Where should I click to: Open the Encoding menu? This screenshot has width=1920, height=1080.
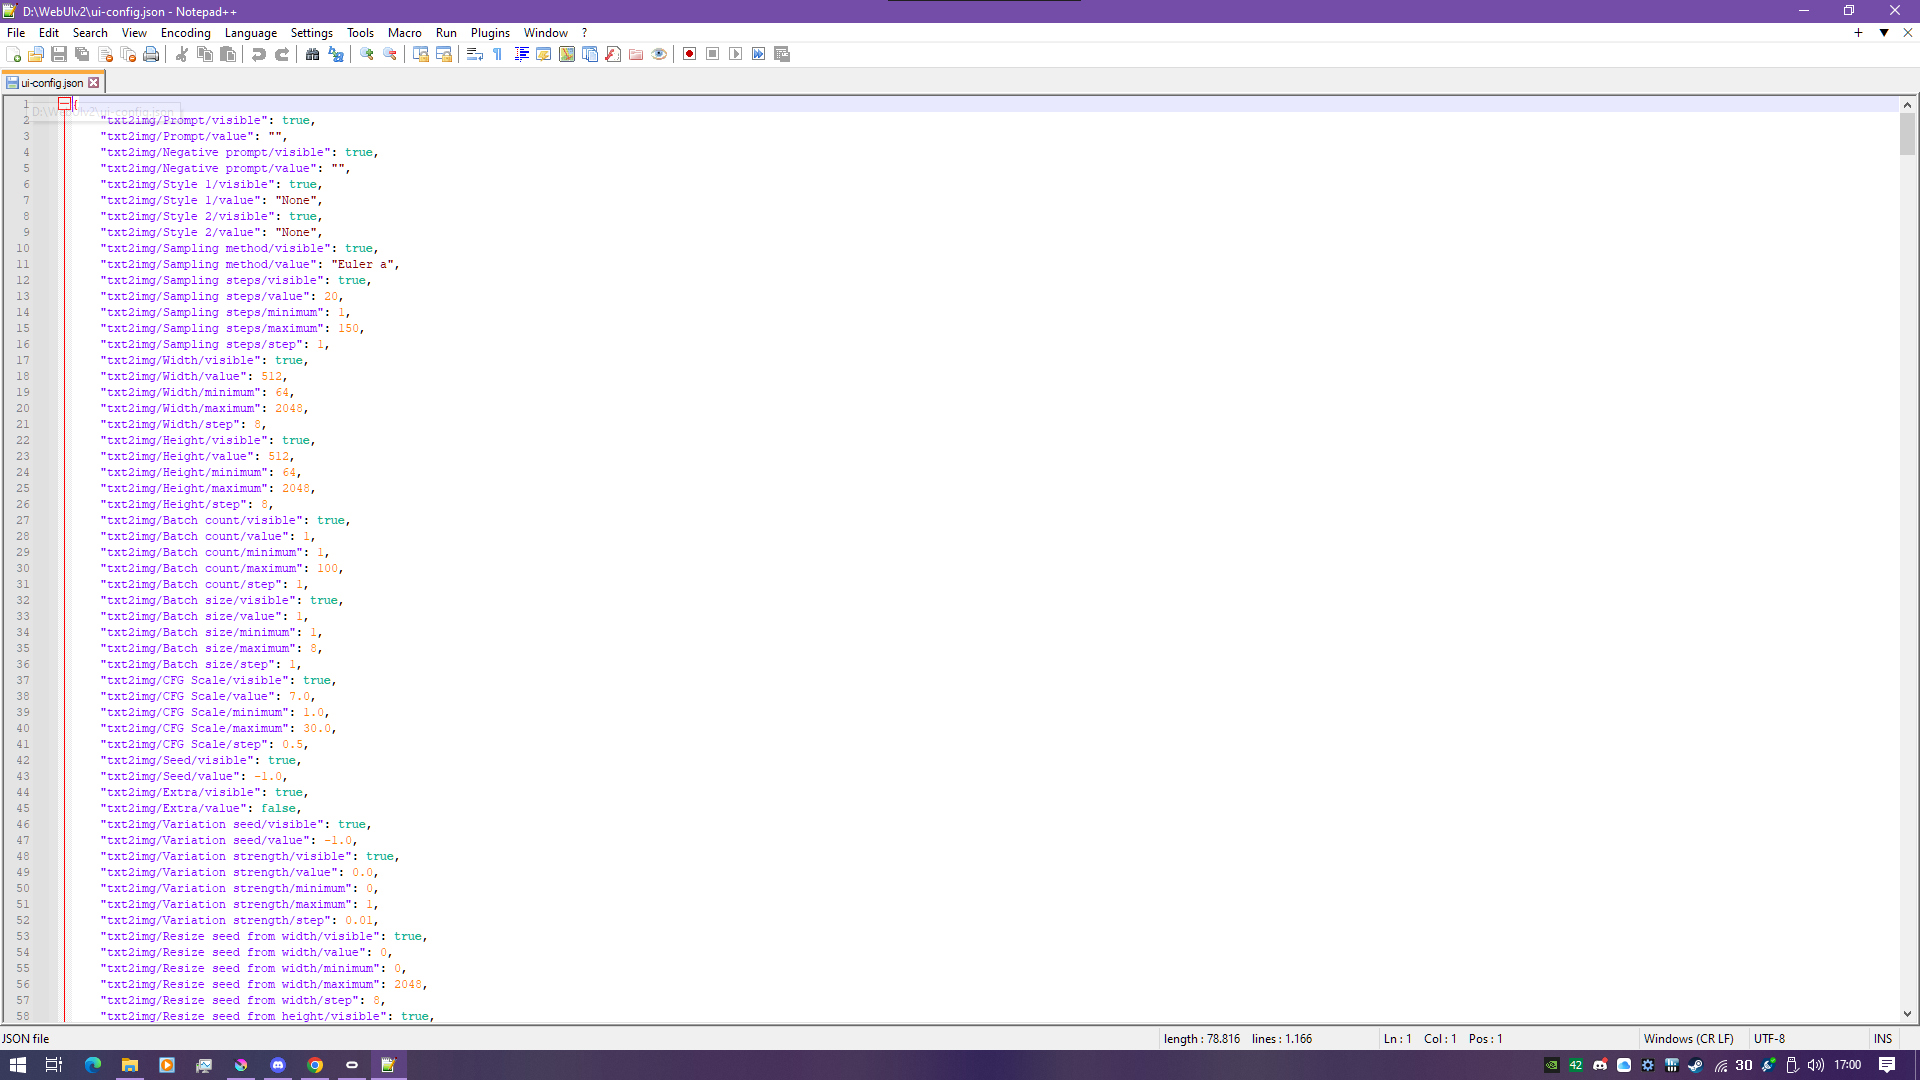click(x=185, y=33)
